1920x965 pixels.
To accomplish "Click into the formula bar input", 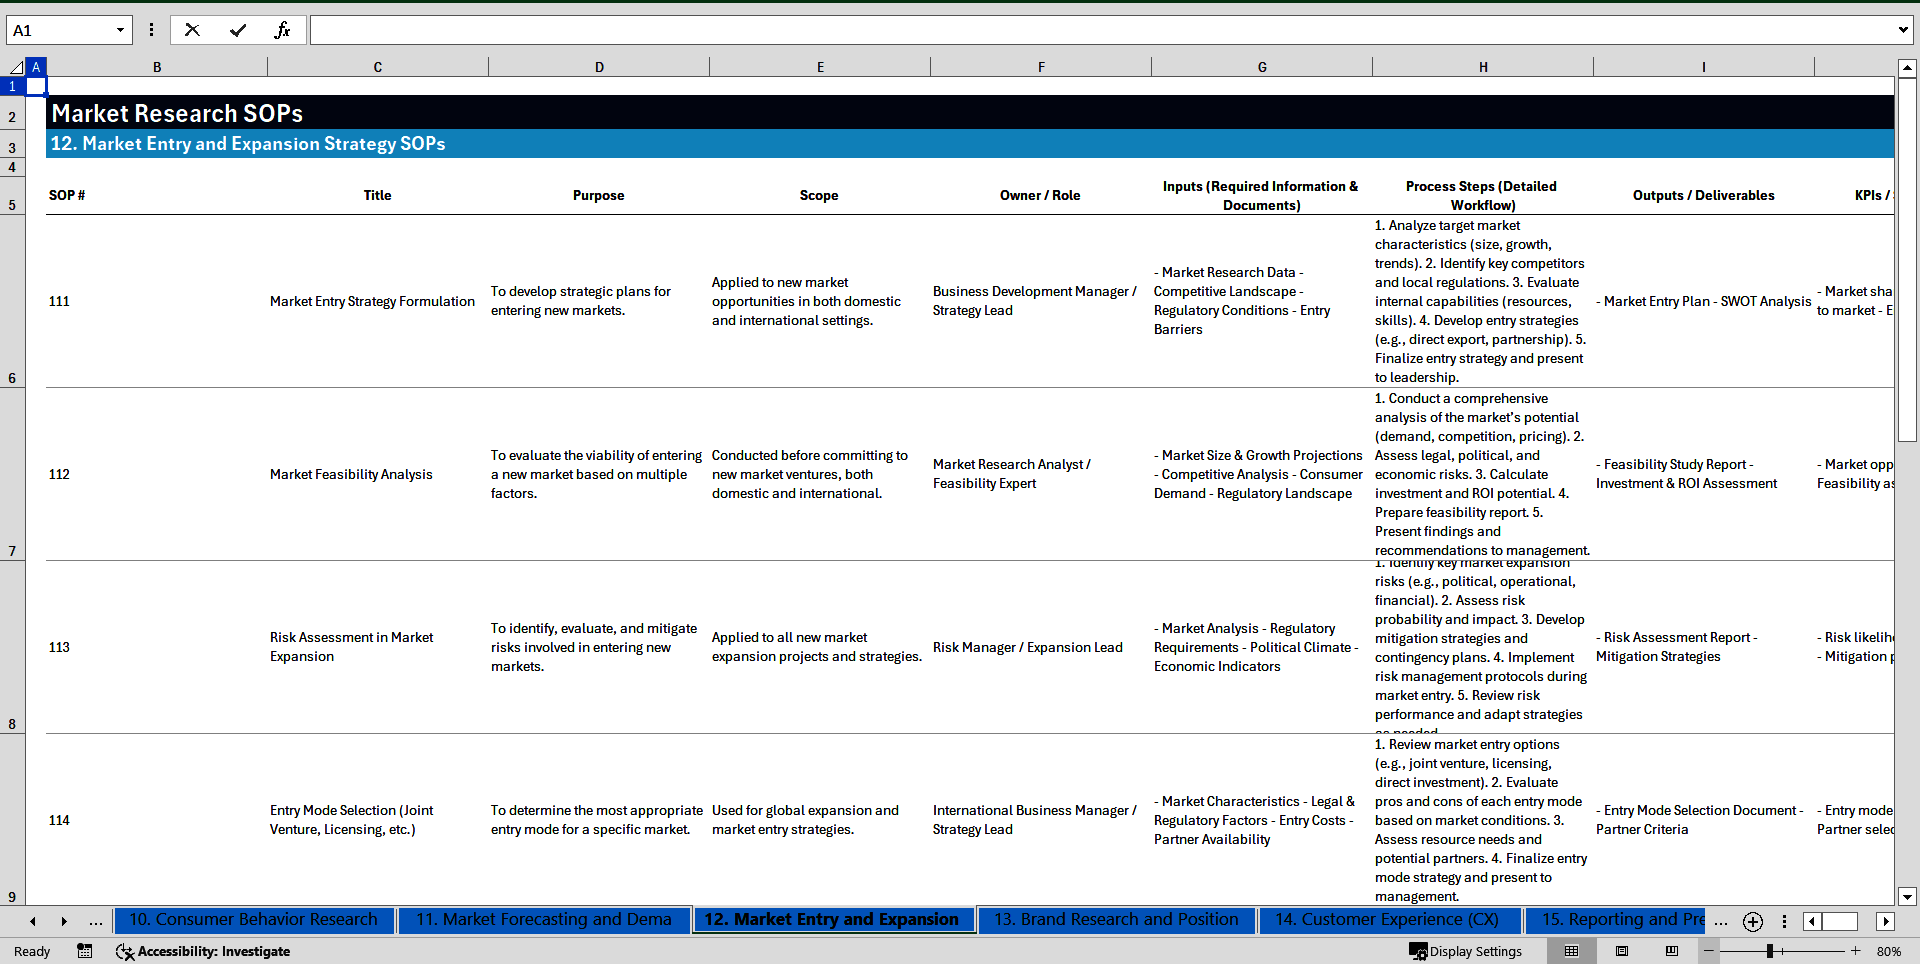I will click(x=1100, y=30).
